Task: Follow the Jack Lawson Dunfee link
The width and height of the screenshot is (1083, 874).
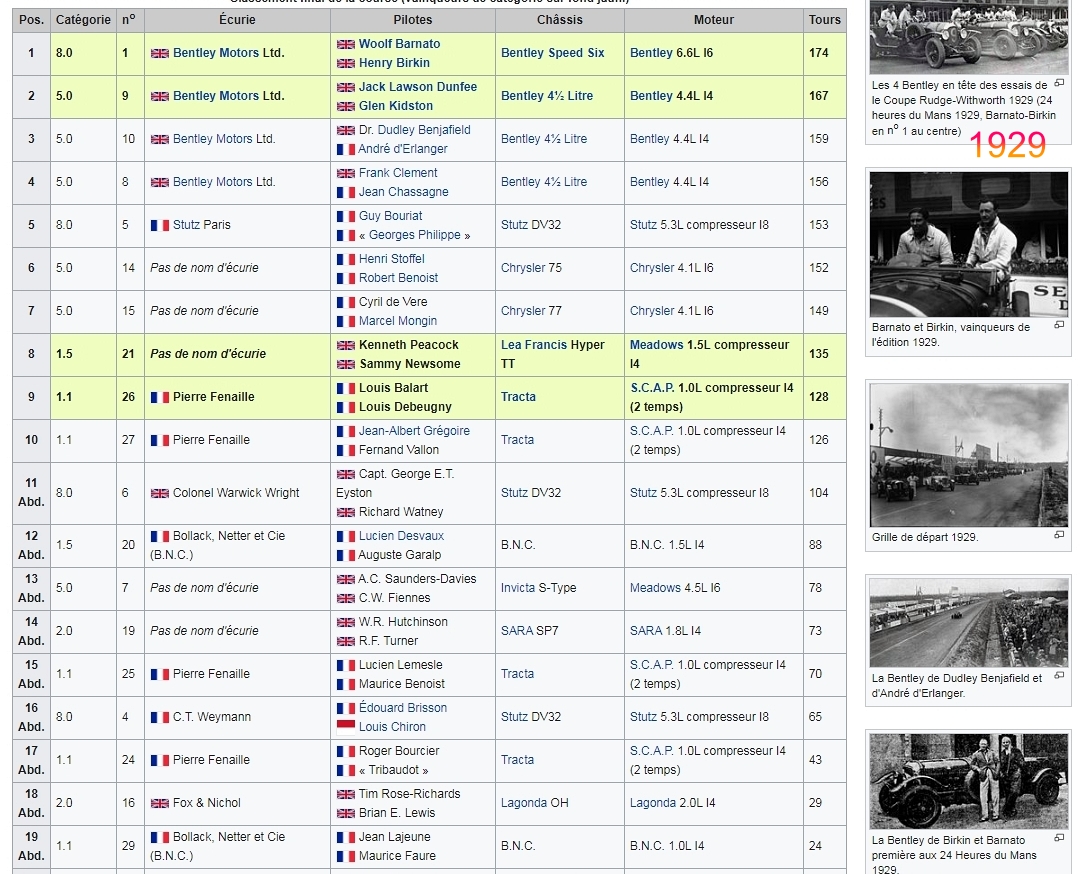Action: [418, 87]
